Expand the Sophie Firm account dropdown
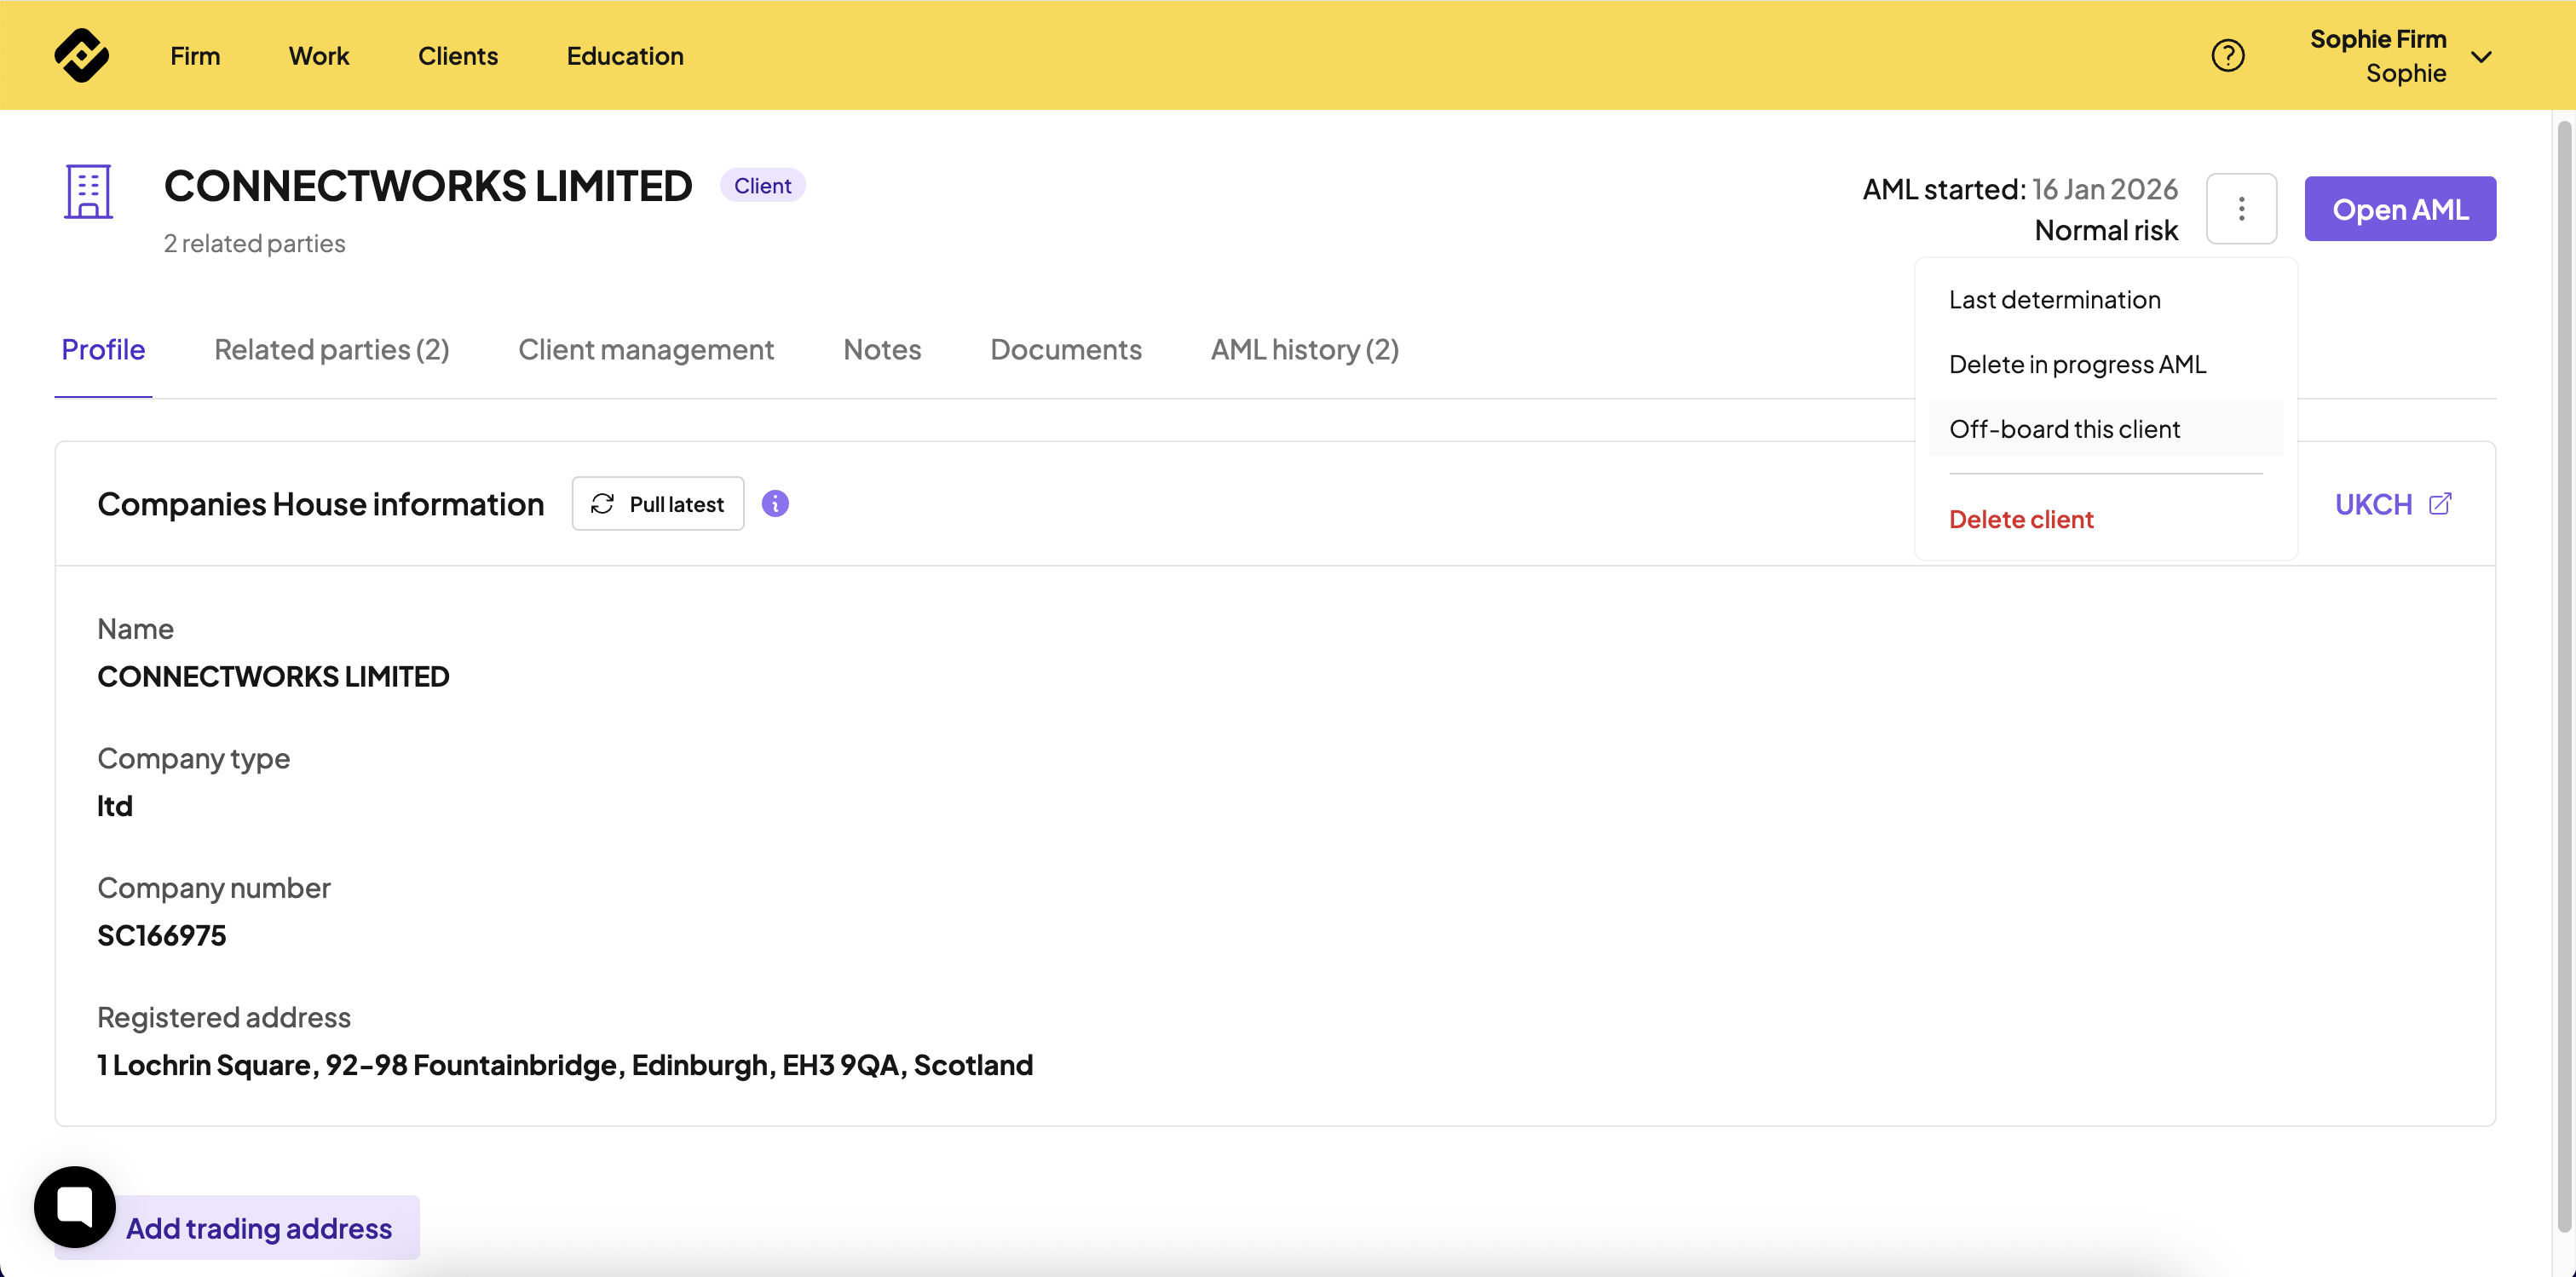 (x=2481, y=56)
